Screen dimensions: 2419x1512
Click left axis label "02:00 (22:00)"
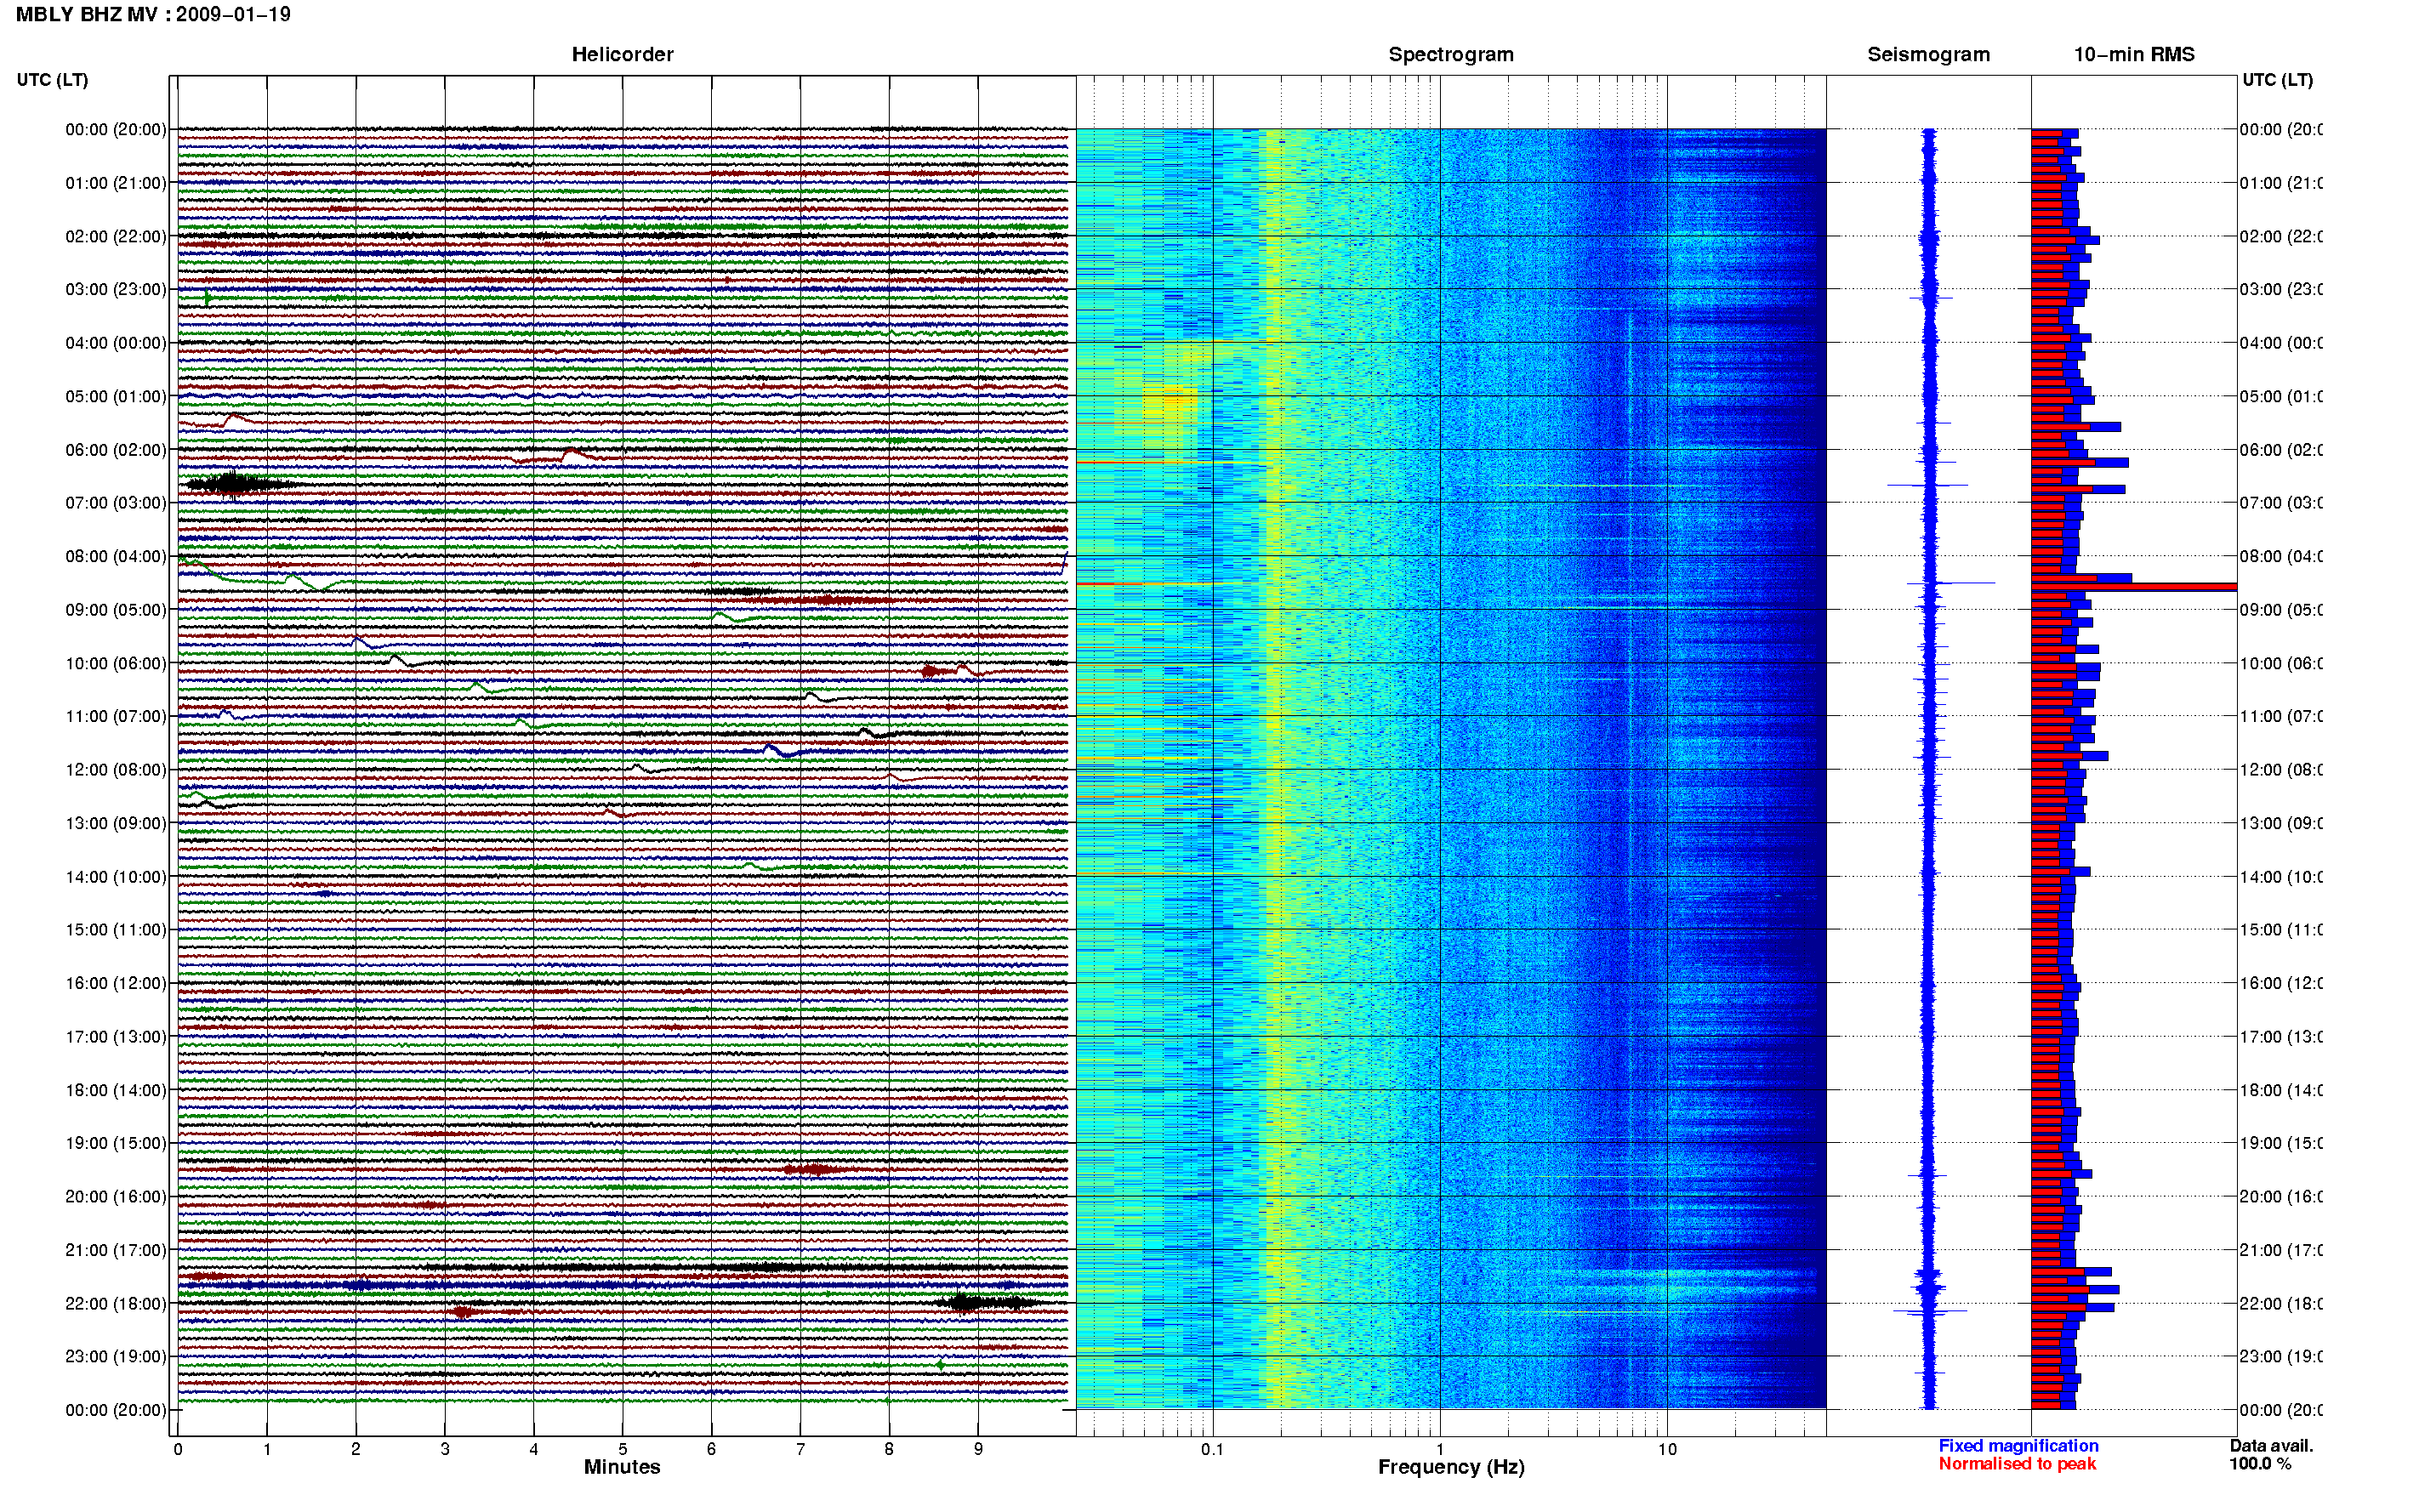coord(116,236)
